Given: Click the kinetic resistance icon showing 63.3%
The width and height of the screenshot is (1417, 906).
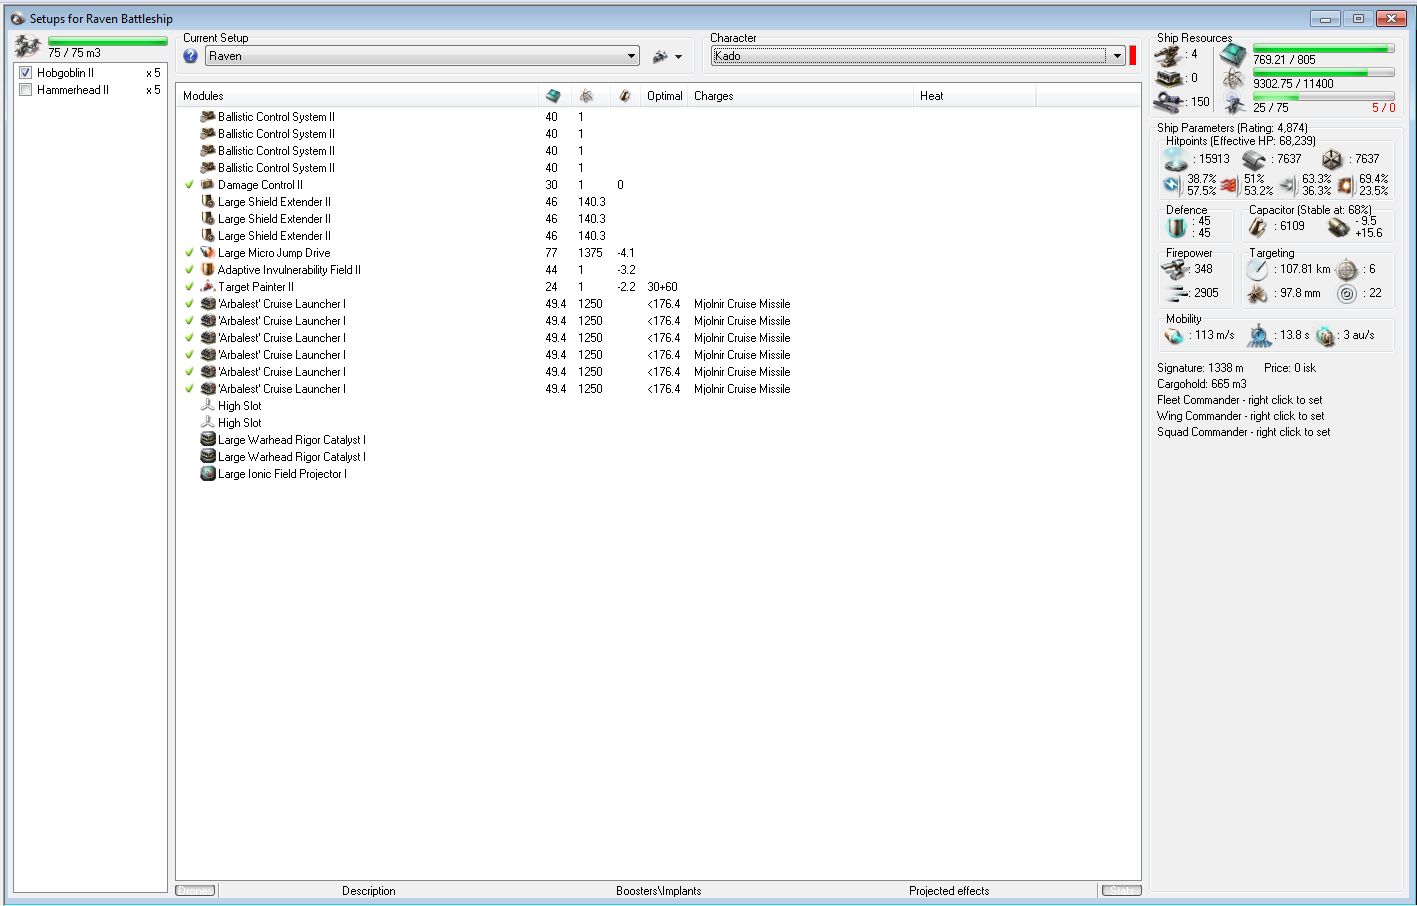Looking at the screenshot, I should [1287, 185].
